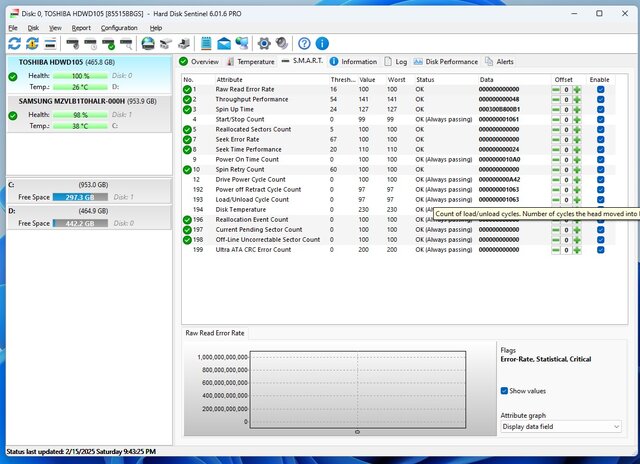The width and height of the screenshot is (640, 464).
Task: Open configuration via the gear toolbar icon
Action: (x=264, y=43)
